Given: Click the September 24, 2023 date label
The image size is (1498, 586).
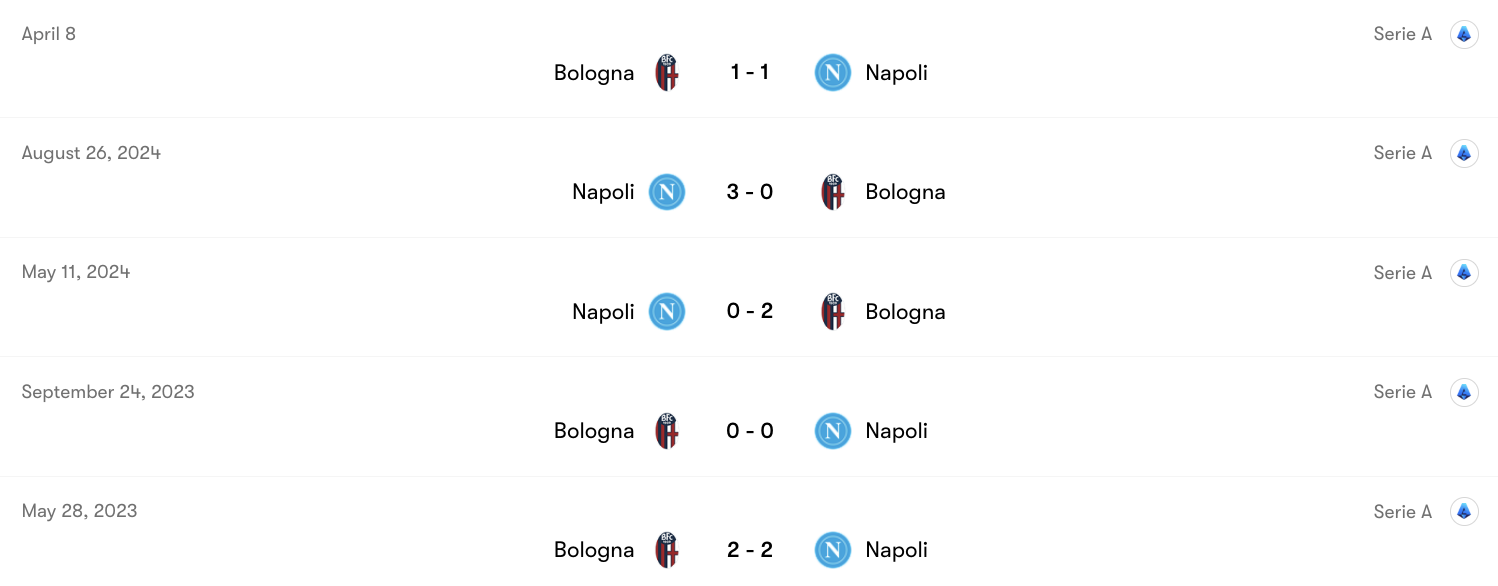Looking at the screenshot, I should point(108,391).
